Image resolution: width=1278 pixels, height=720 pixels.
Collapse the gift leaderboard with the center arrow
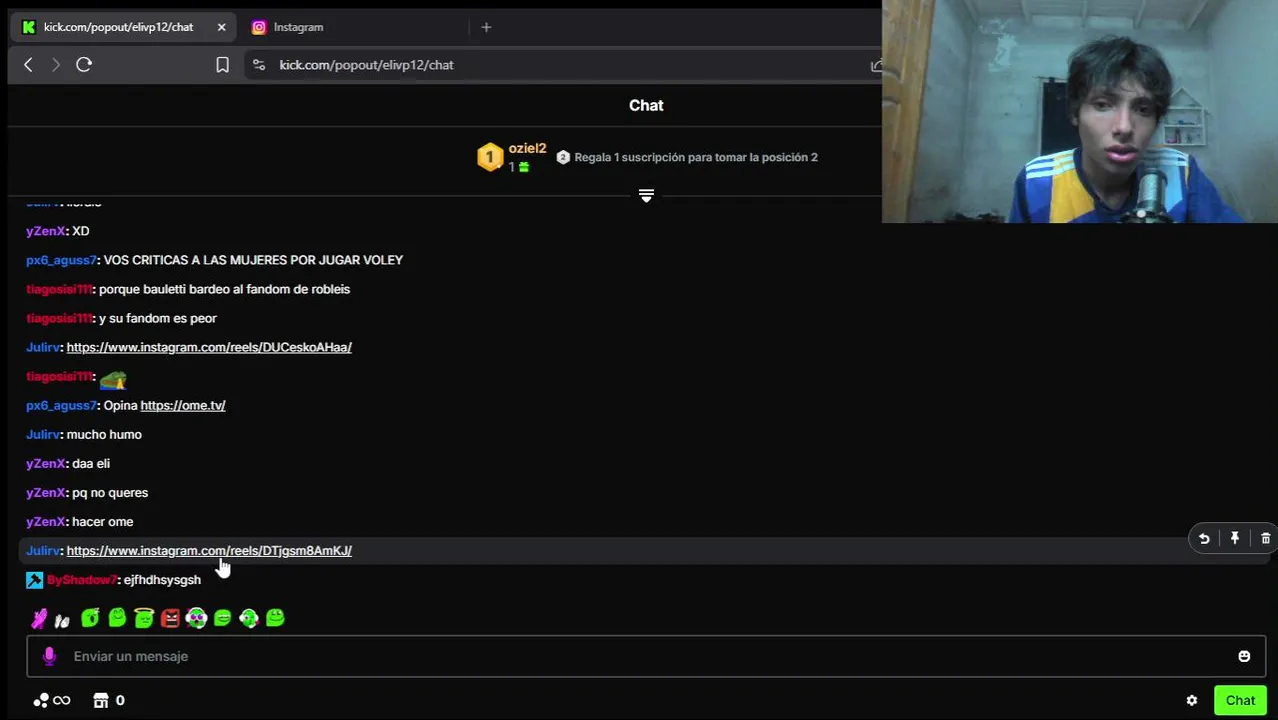point(646,196)
